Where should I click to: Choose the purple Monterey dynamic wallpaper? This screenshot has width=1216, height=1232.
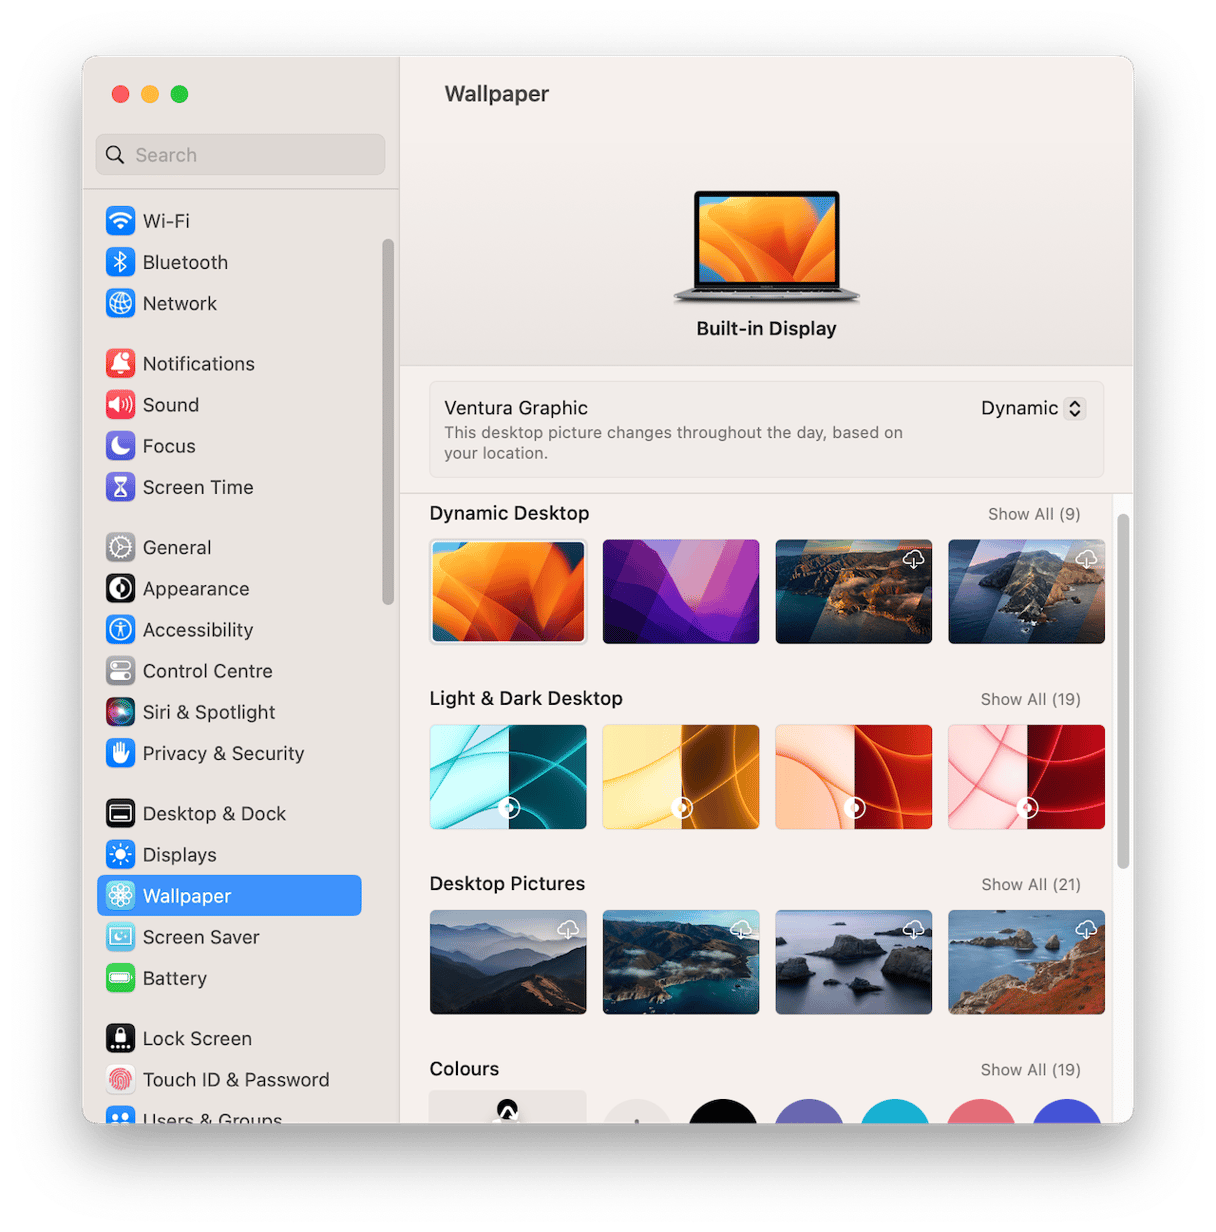point(680,591)
